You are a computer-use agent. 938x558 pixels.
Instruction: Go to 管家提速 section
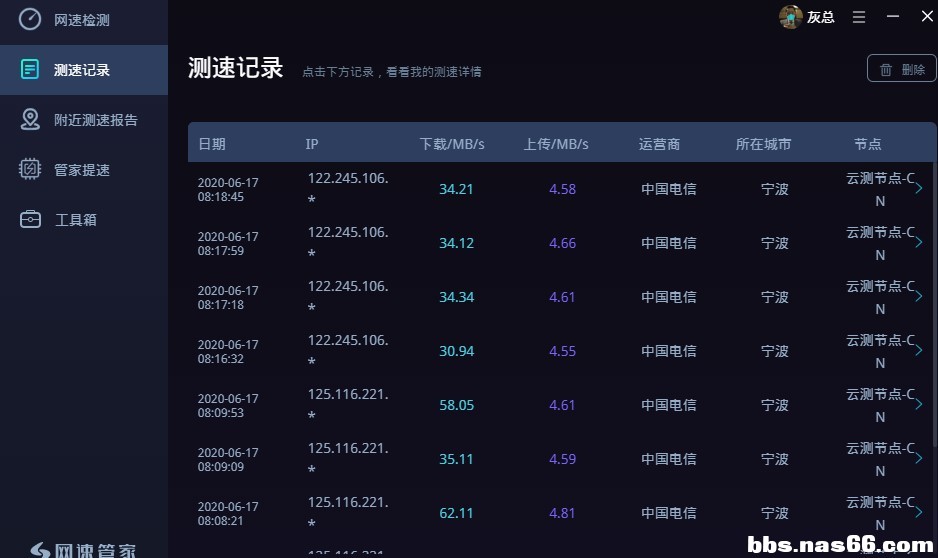tap(84, 169)
